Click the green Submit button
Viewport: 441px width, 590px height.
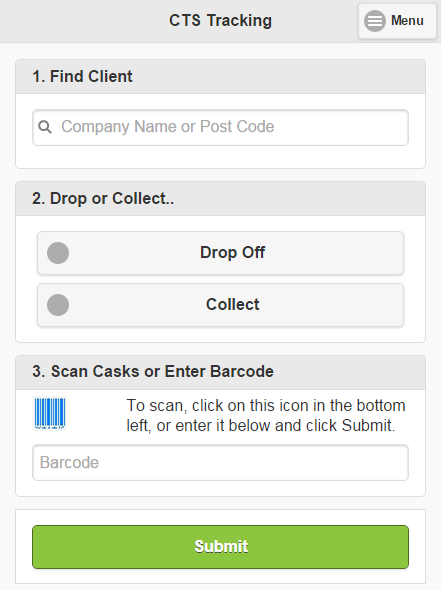click(x=220, y=547)
